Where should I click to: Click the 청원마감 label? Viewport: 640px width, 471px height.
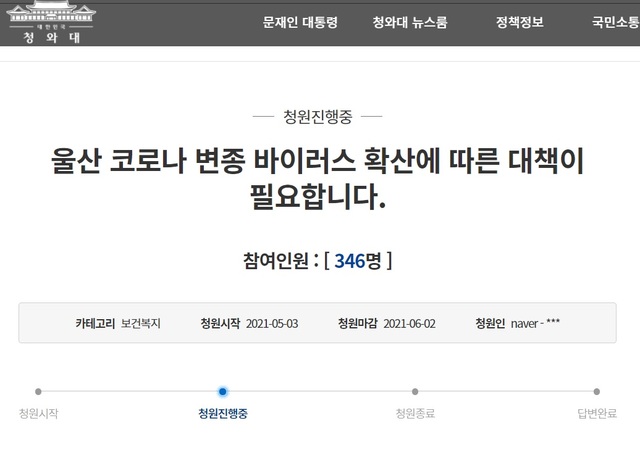tap(358, 324)
